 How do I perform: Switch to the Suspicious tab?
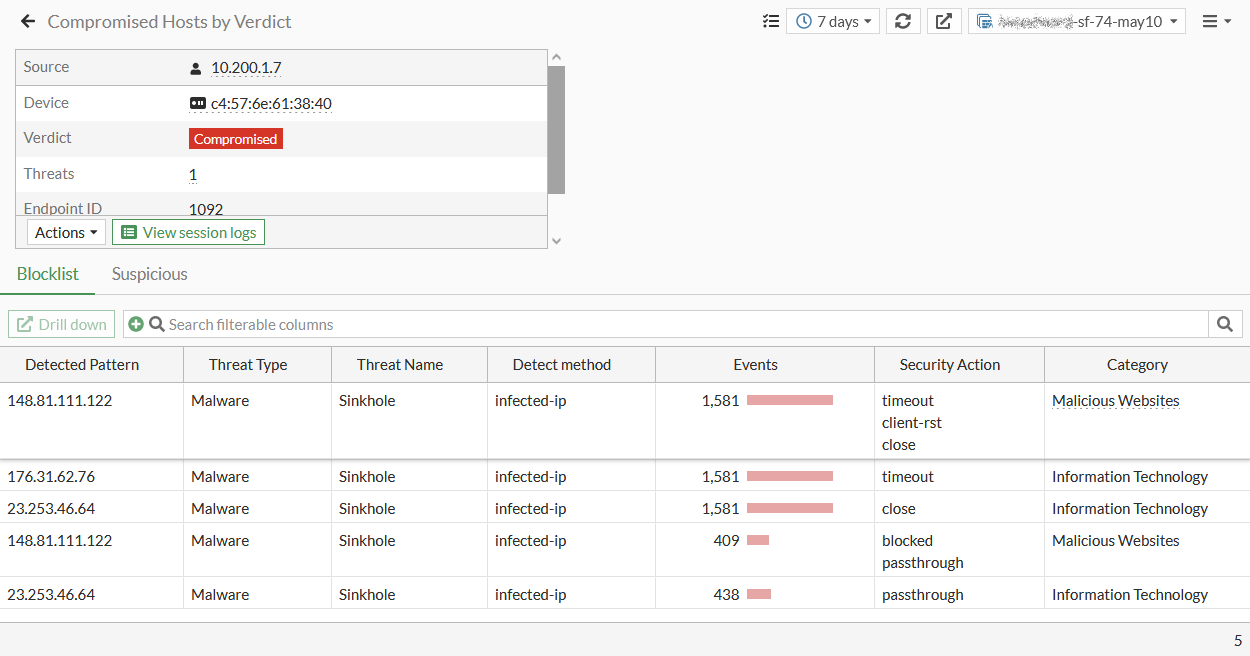tap(149, 273)
